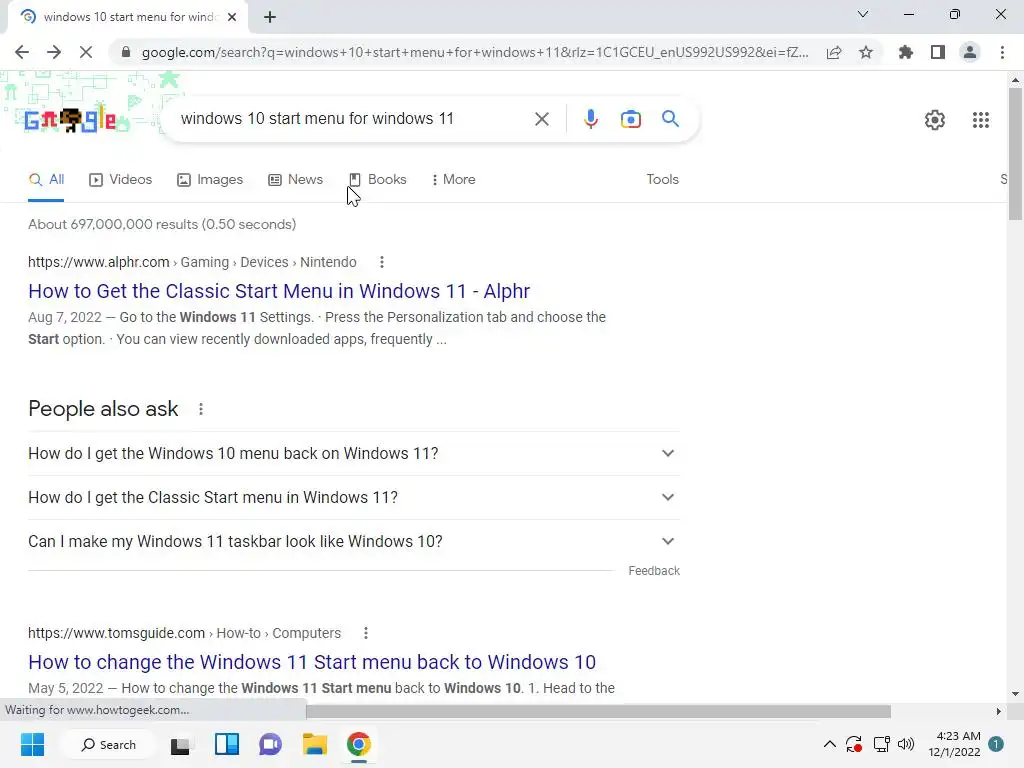Search by image with the camera icon
This screenshot has height=768, width=1024.
631,119
